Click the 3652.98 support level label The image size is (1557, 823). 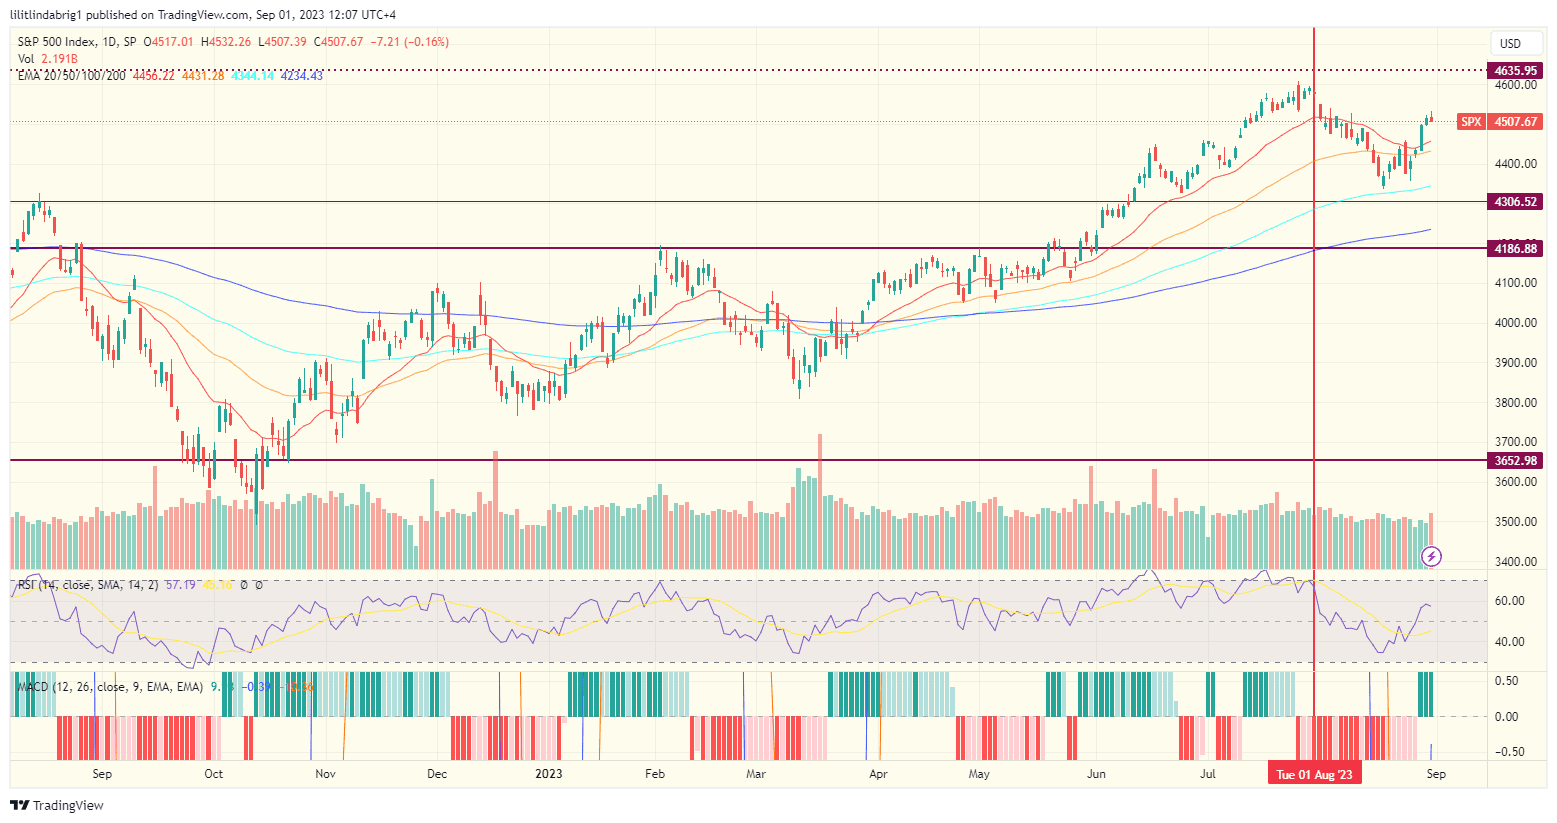click(x=1514, y=461)
